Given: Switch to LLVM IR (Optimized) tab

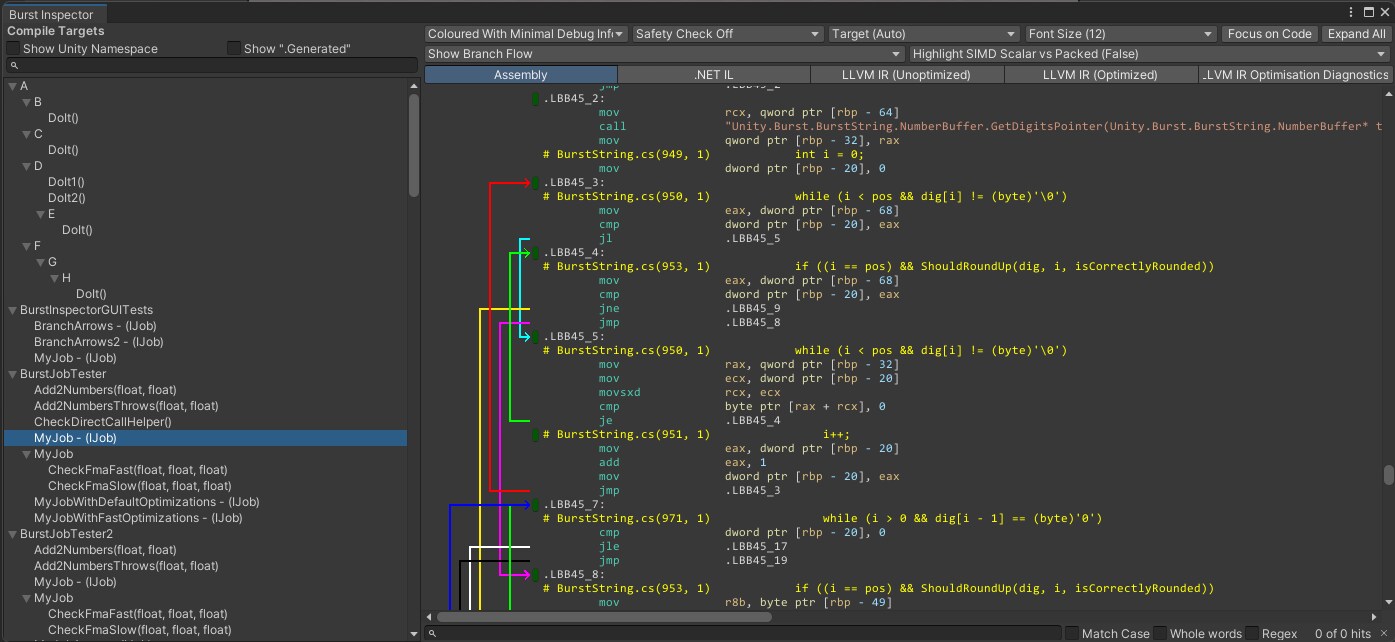Looking at the screenshot, I should click(x=1100, y=75).
